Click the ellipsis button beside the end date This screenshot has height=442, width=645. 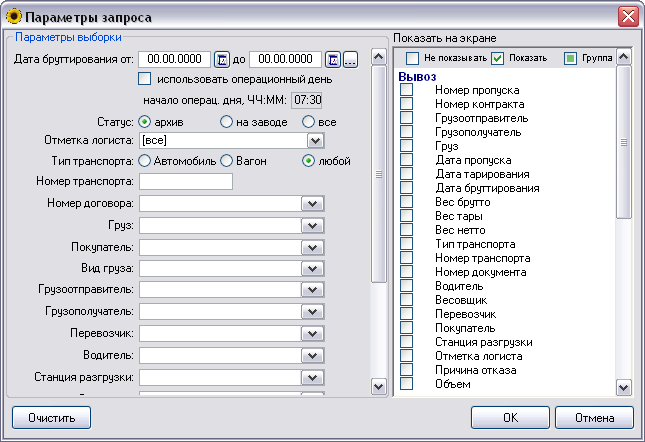350,60
